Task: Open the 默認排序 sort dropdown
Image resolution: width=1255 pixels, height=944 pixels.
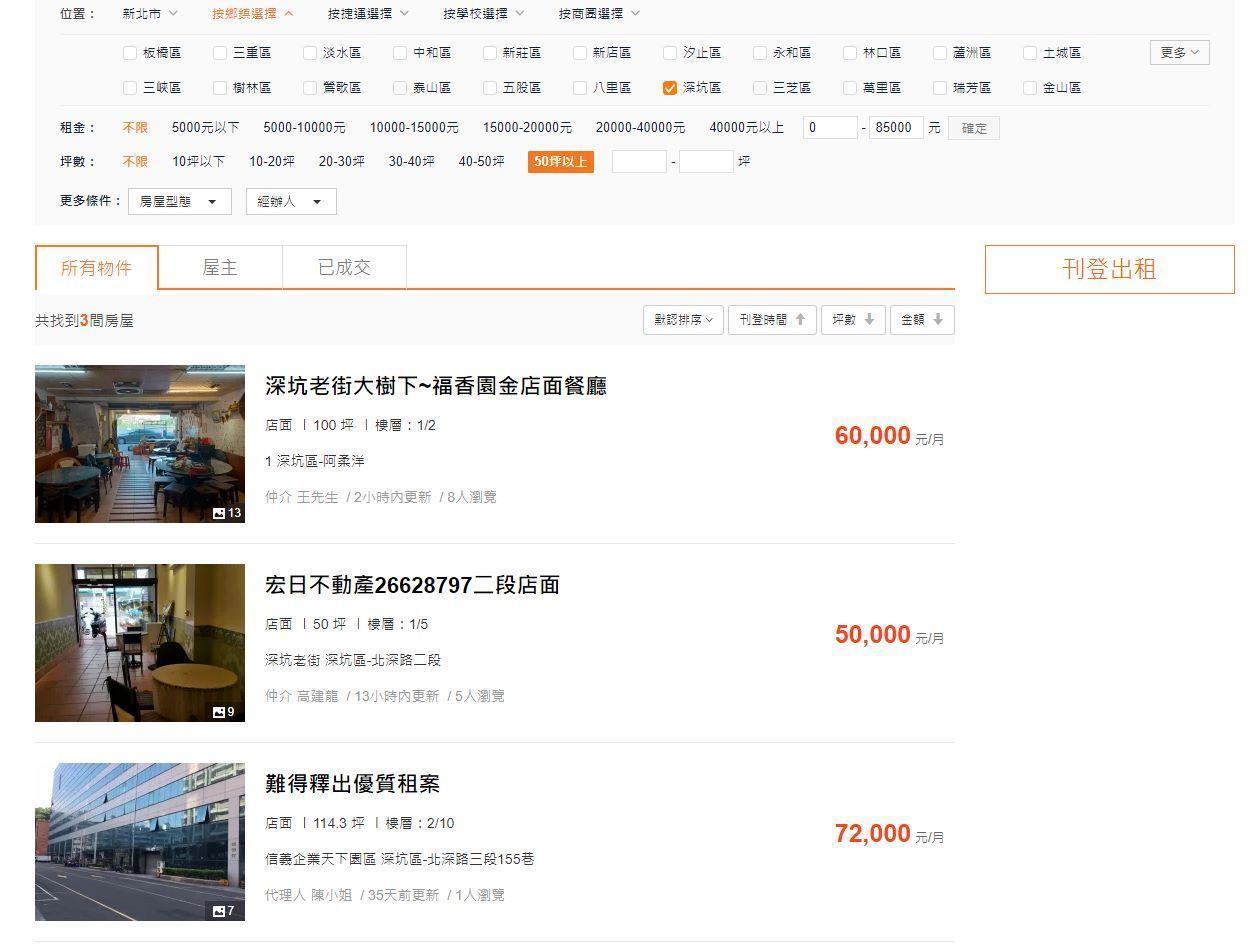Action: click(x=683, y=320)
